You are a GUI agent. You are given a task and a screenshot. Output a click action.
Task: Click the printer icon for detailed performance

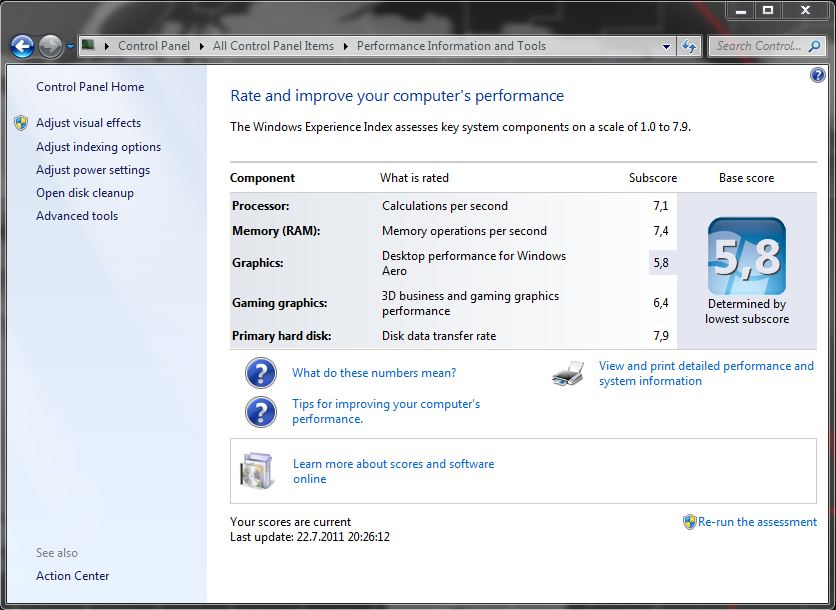pyautogui.click(x=568, y=374)
